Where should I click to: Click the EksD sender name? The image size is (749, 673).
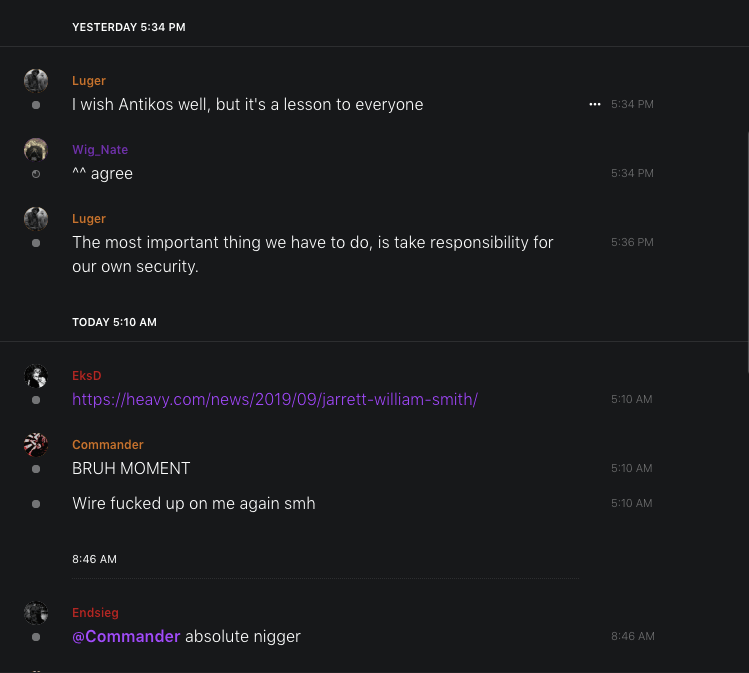pos(87,376)
